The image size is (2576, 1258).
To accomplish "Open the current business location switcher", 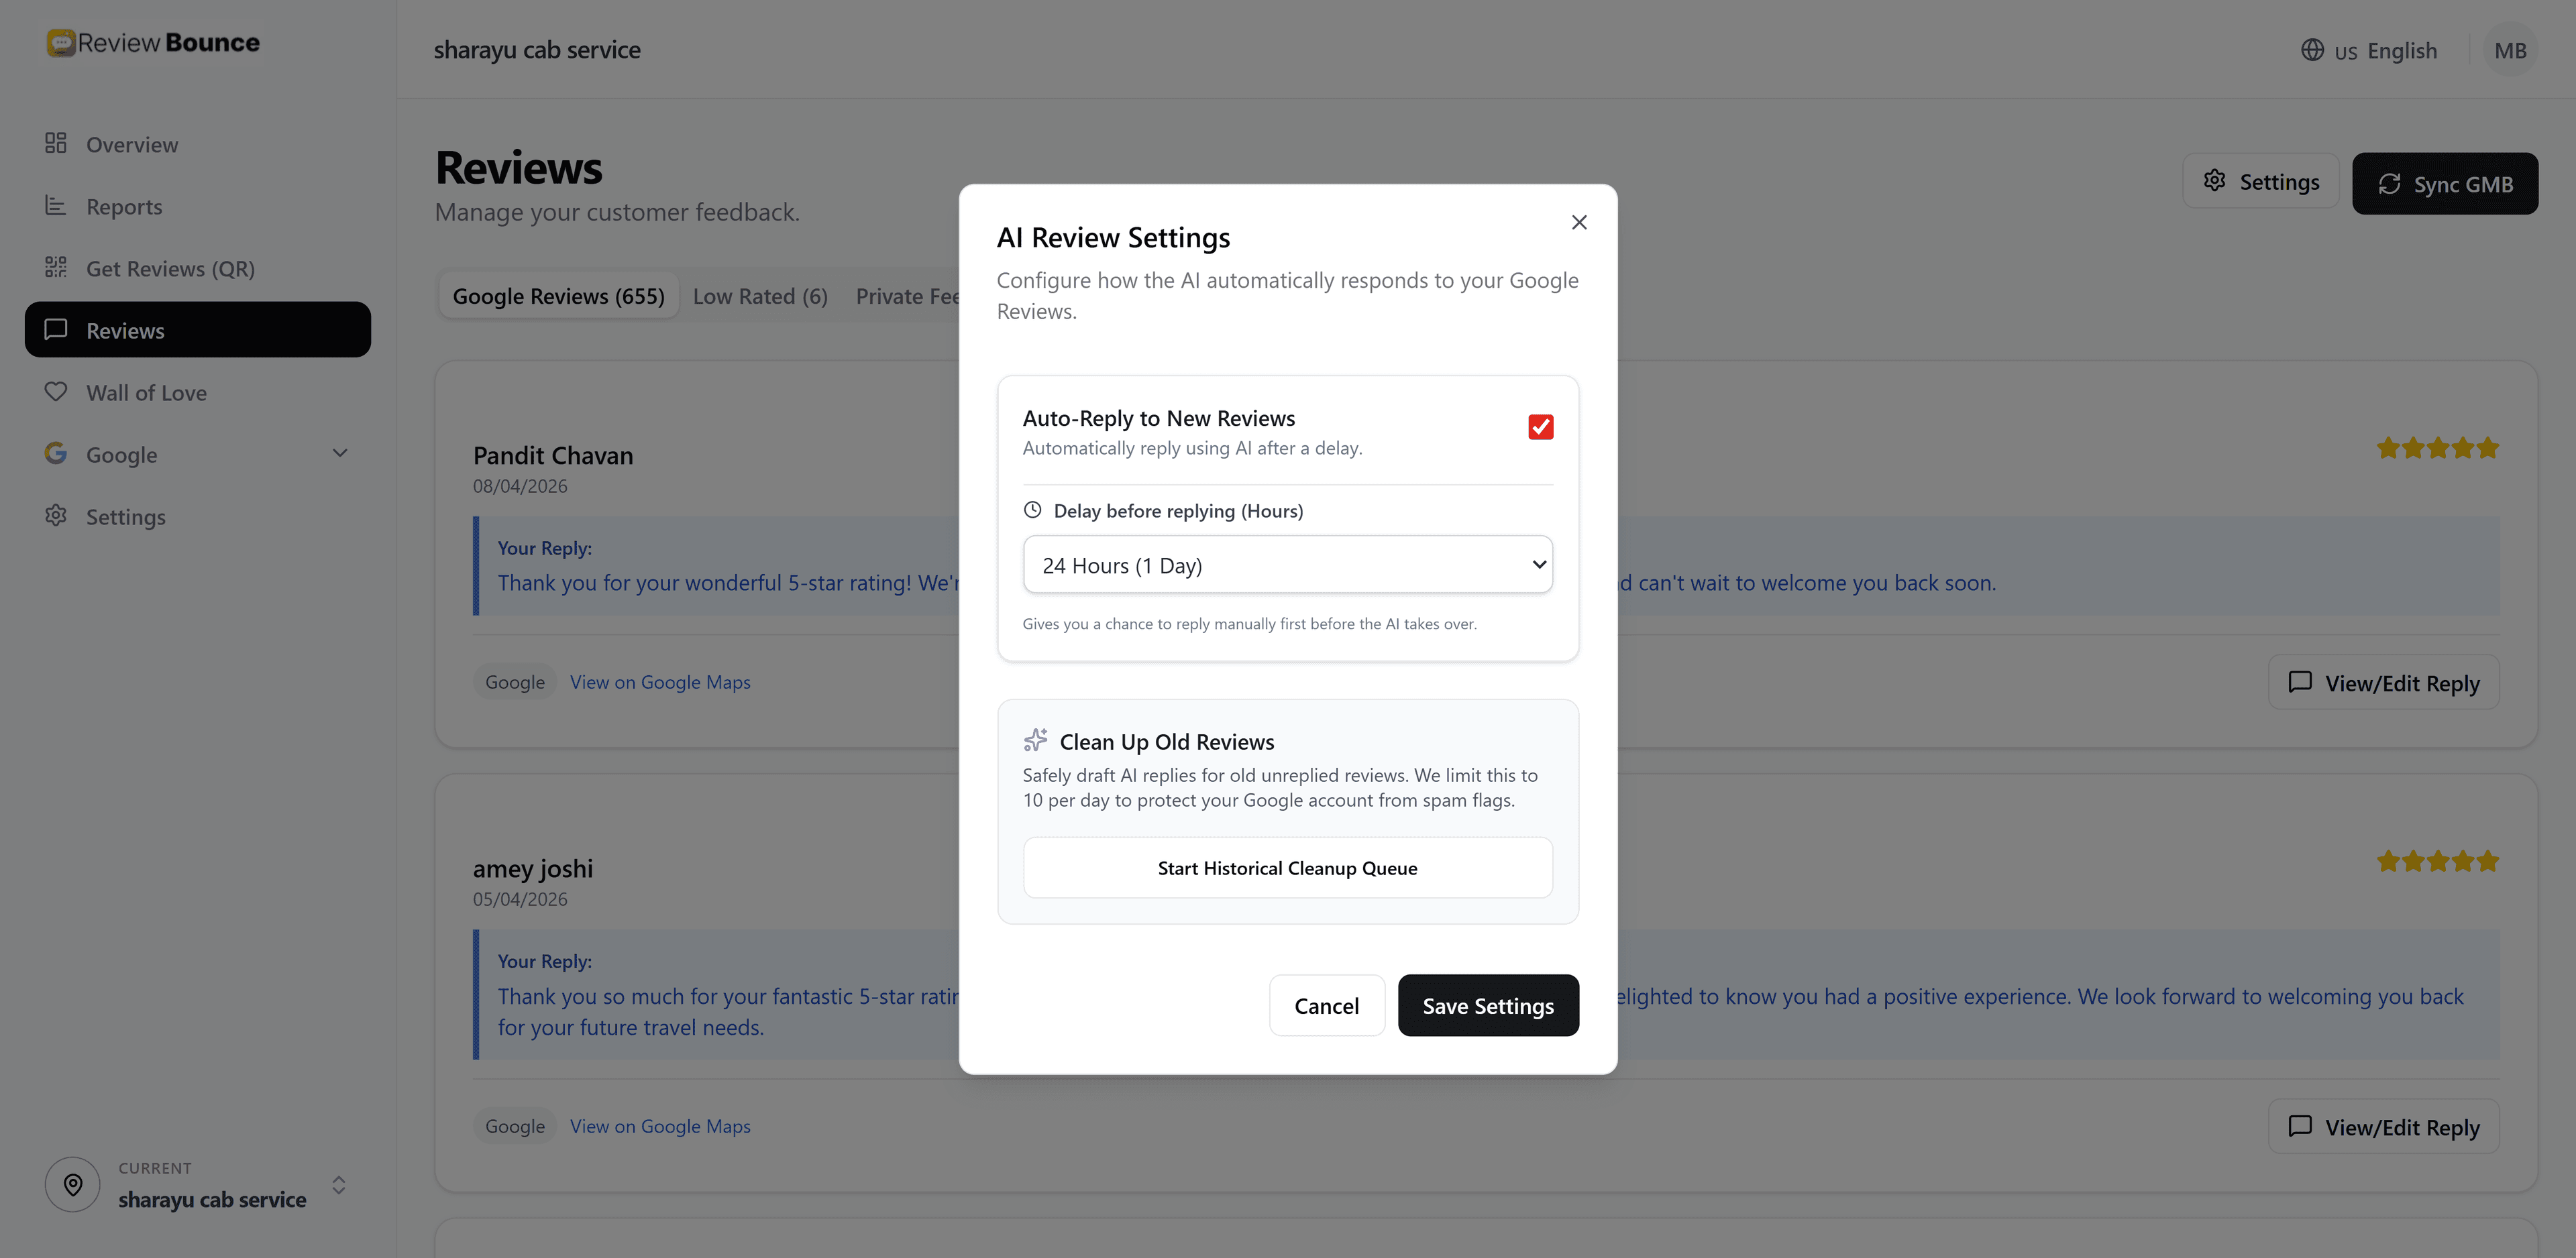I will point(198,1185).
